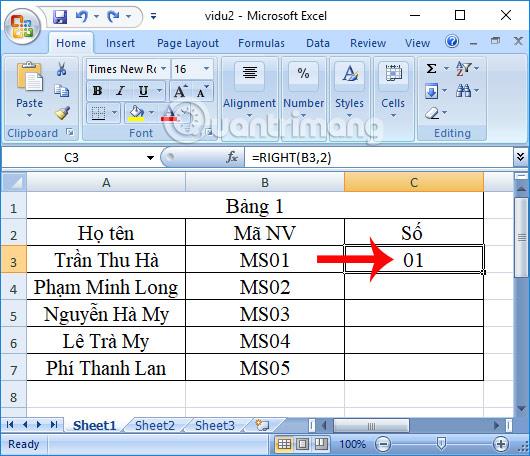The width and height of the screenshot is (530, 456).
Task: Toggle Italic formatting
Action: [120, 91]
